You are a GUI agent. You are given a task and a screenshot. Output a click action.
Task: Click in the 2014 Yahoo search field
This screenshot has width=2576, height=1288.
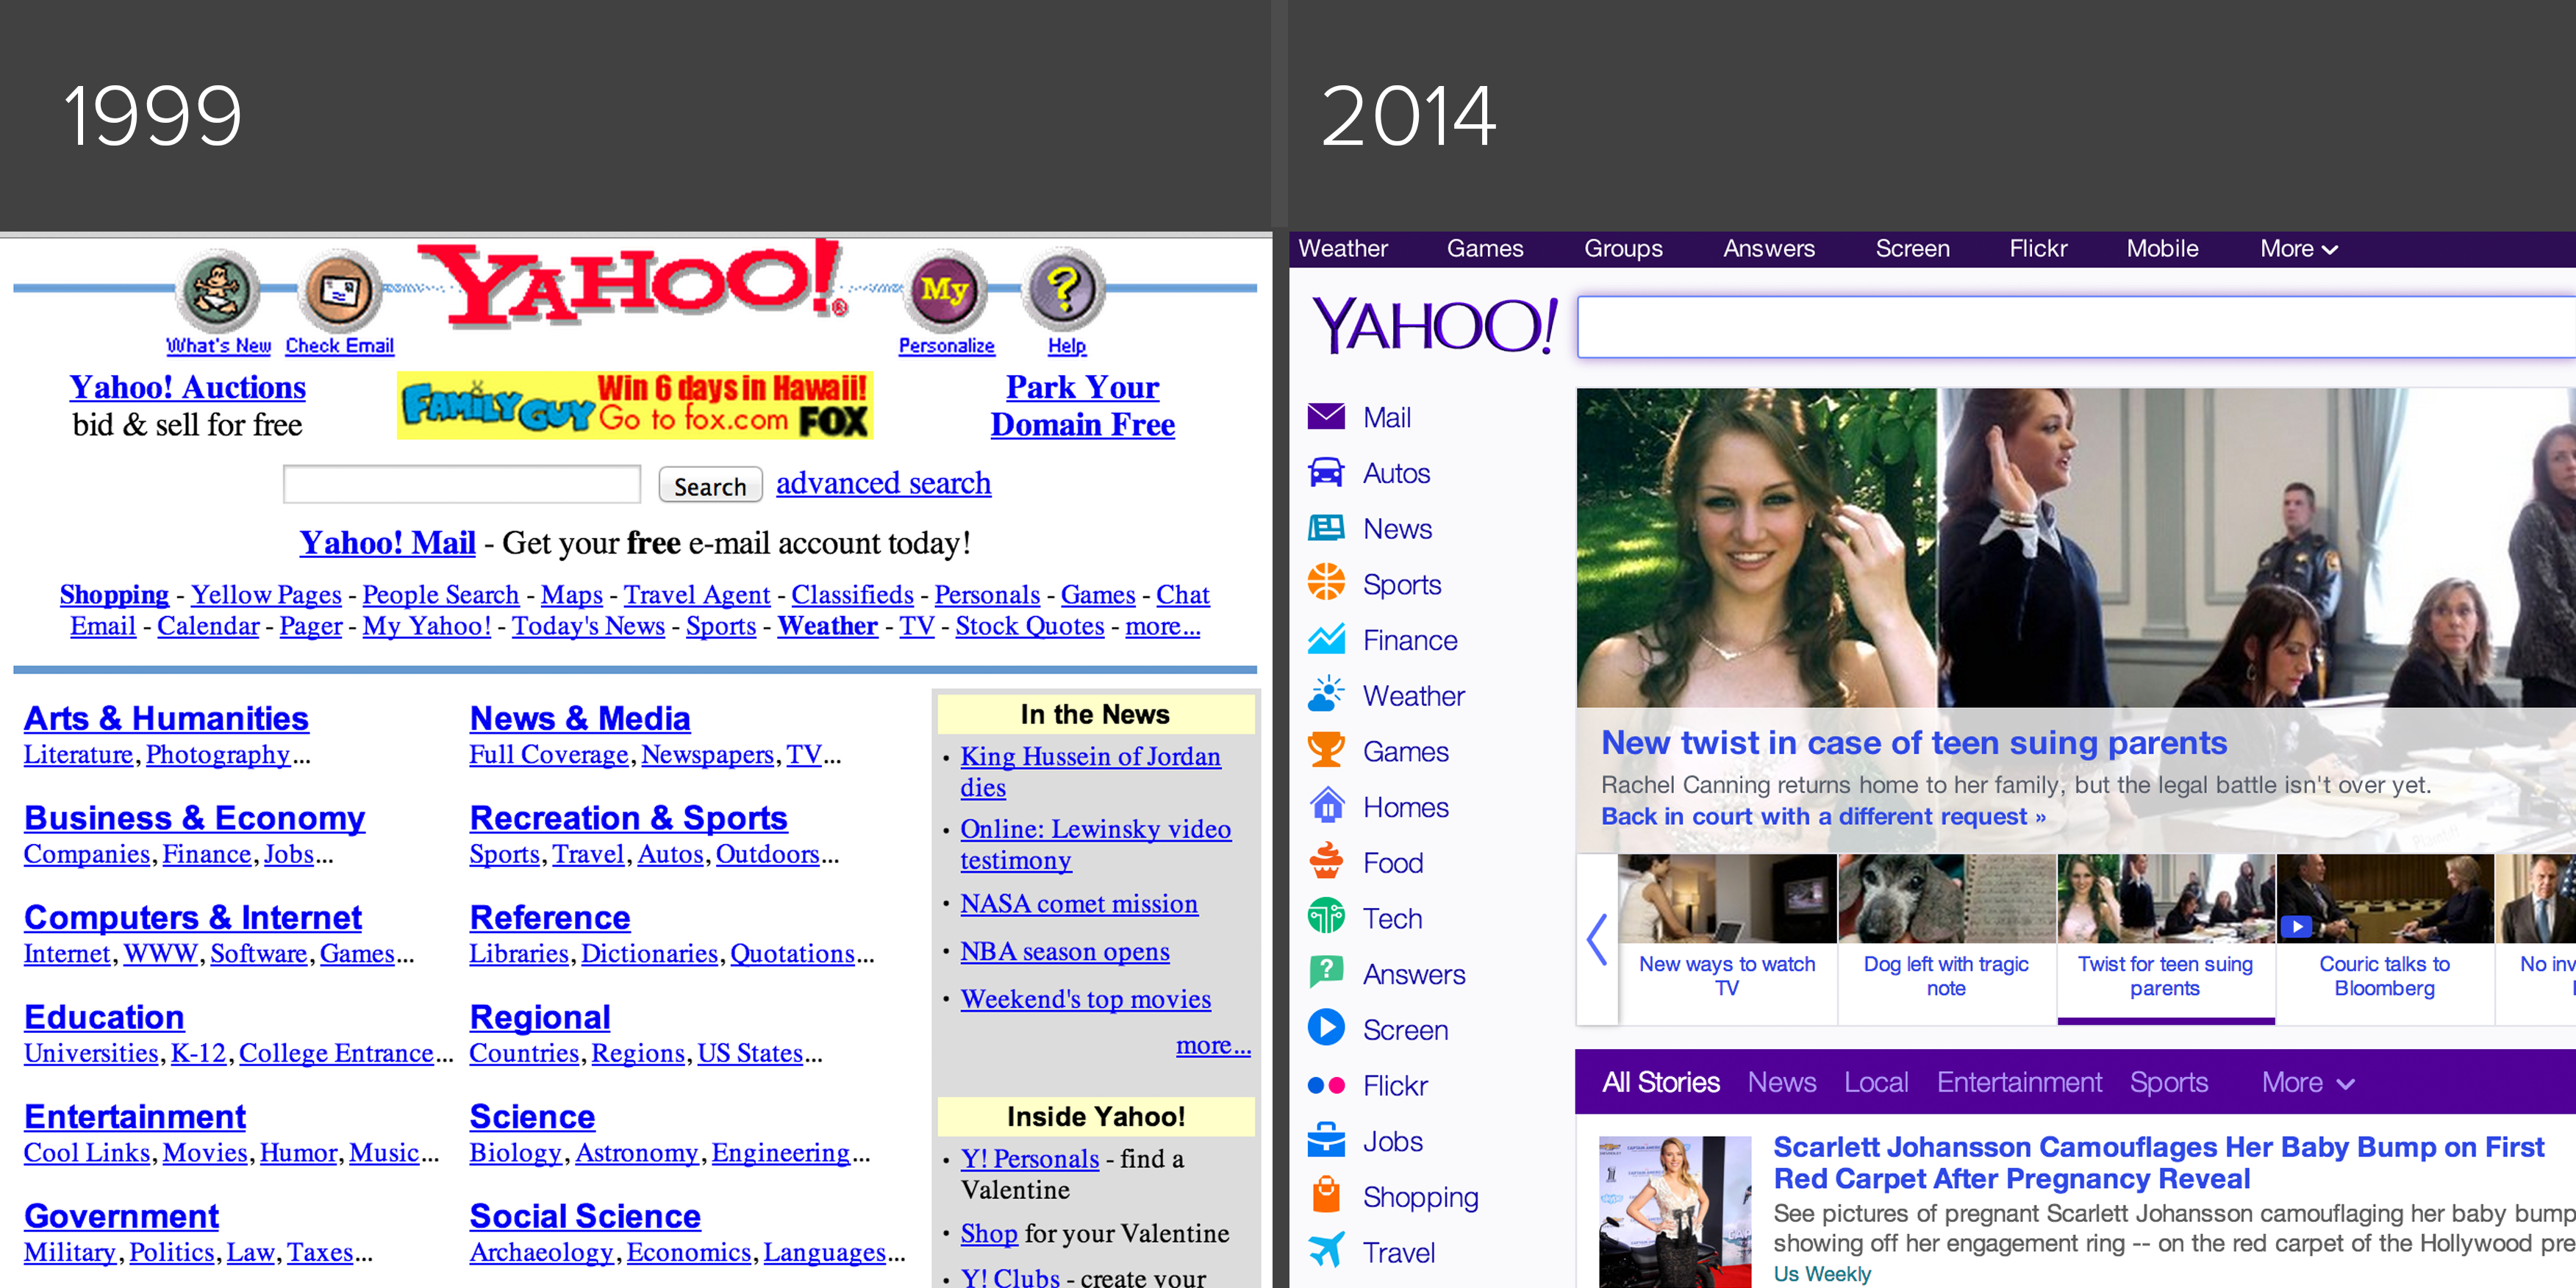point(2076,327)
